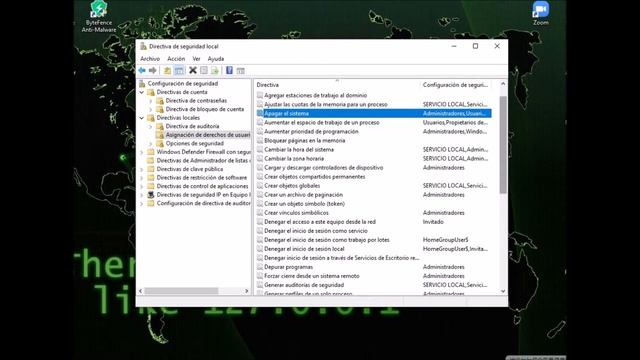Image resolution: width=640 pixels, height=360 pixels.
Task: Click the folder icon of Opciones de seguridad
Action: point(160,144)
